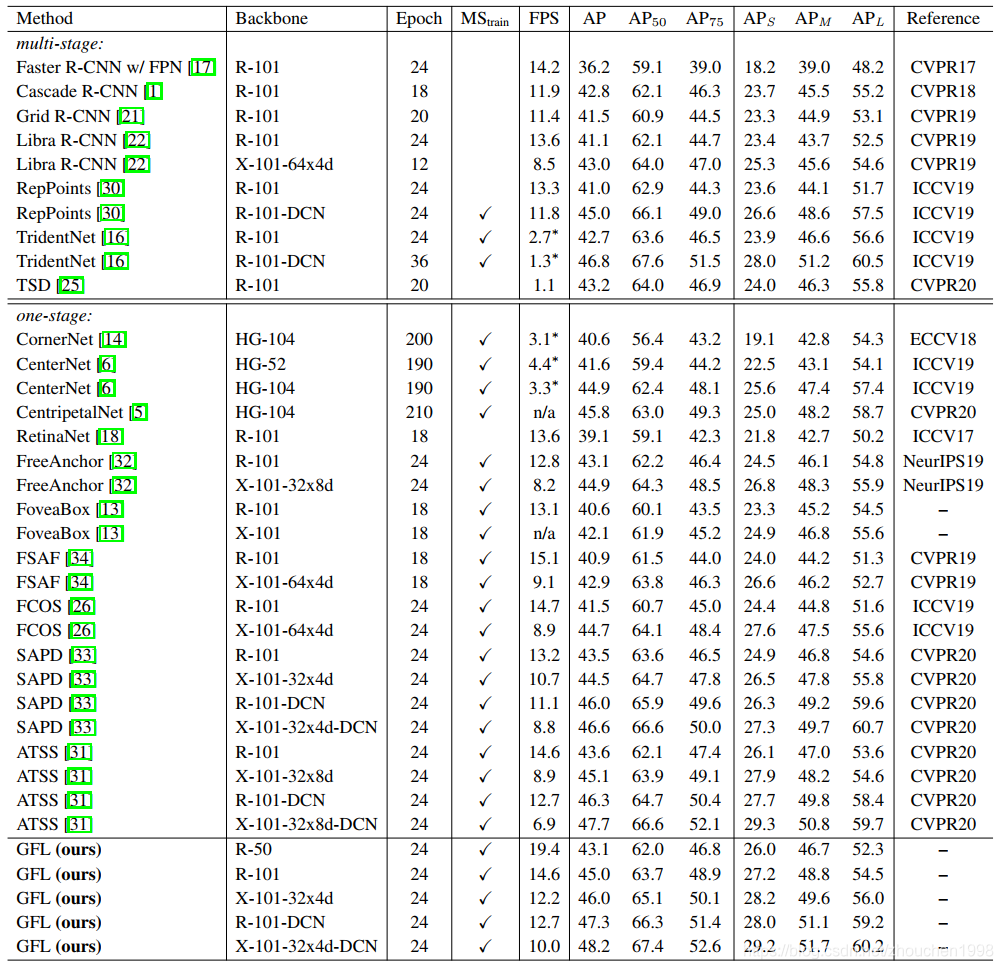Viewport: 1003px width, 969px height.
Task: Select AP50 value 67.6 in TridentNet row
Action: [647, 261]
